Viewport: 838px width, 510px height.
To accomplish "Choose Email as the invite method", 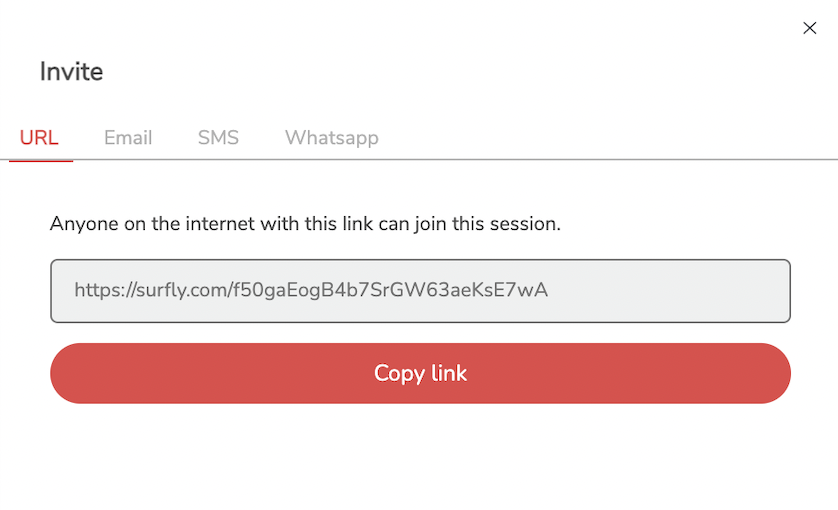I will click(x=128, y=138).
